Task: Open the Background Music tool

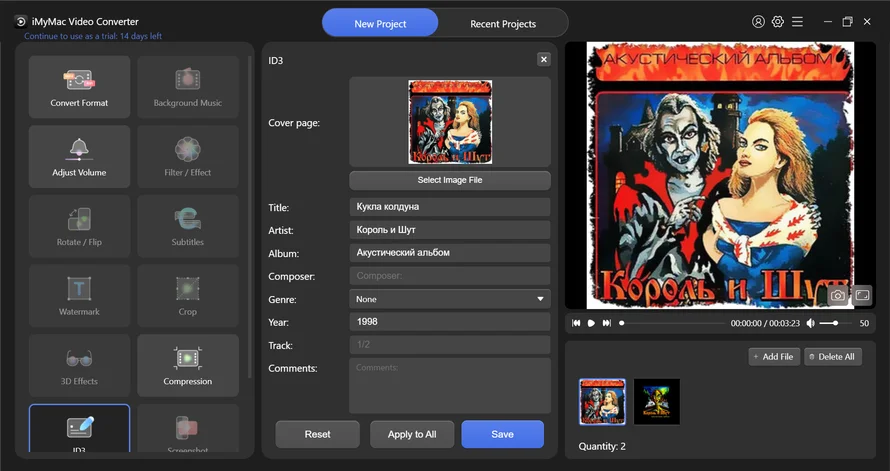Action: [188, 87]
